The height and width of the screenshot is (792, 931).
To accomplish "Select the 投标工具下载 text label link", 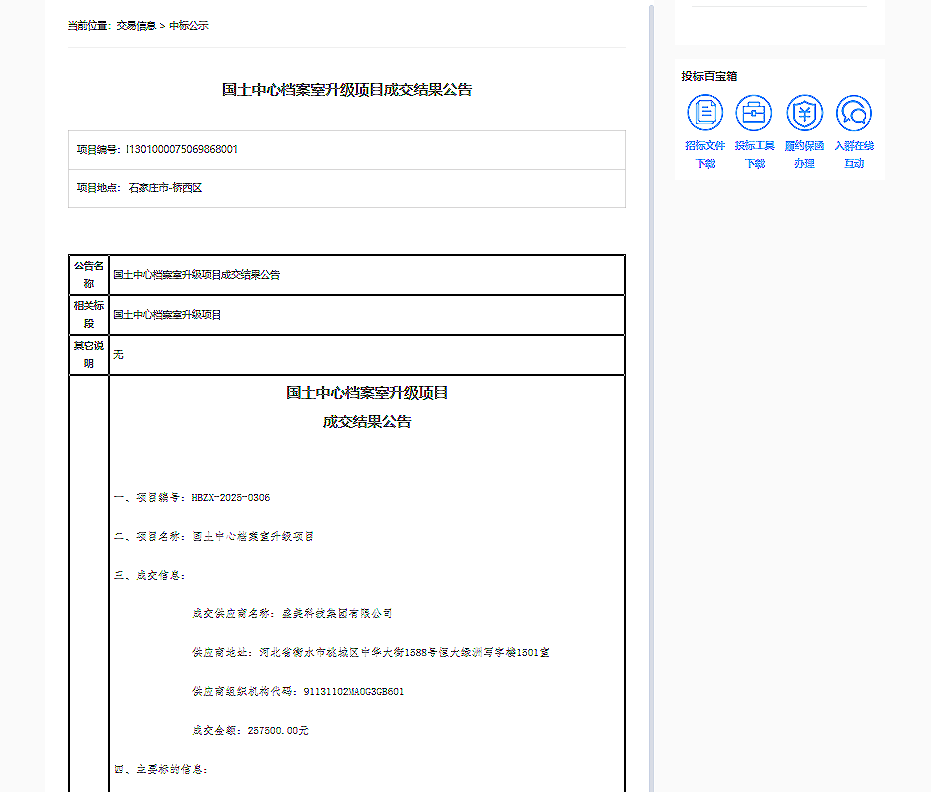I will pos(754,154).
